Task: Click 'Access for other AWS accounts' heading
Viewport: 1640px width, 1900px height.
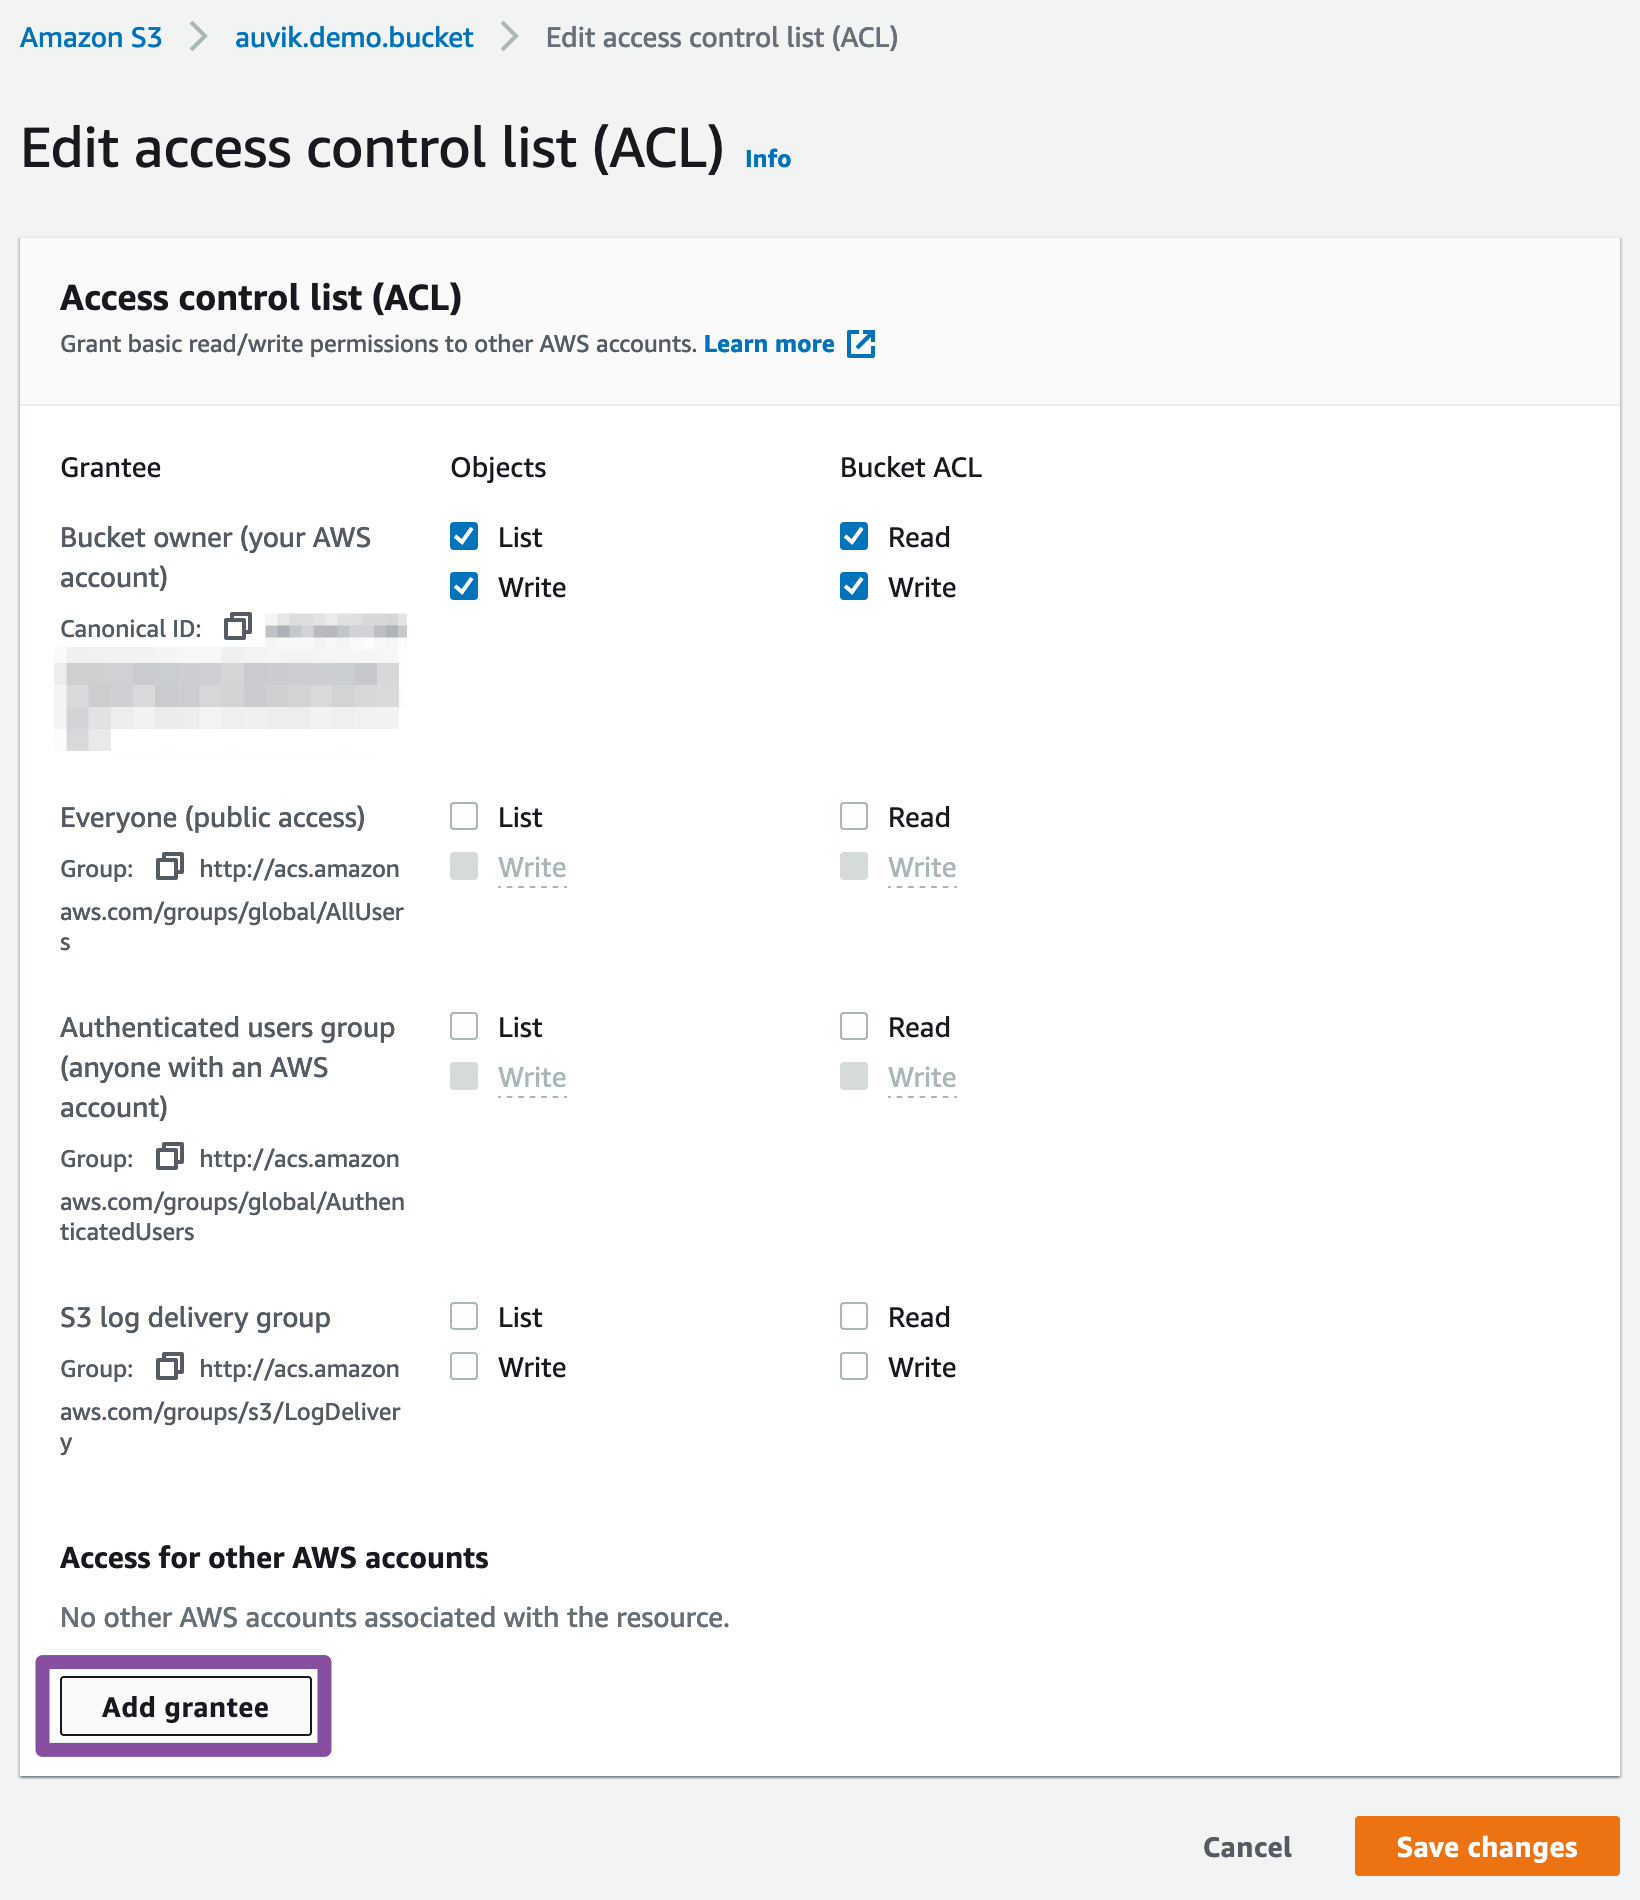Action: 274,1558
